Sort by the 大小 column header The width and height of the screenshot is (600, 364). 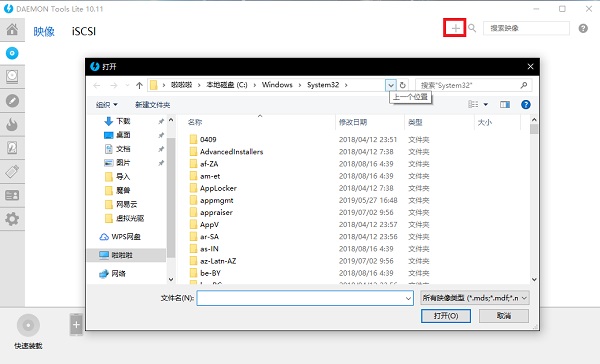(x=484, y=122)
